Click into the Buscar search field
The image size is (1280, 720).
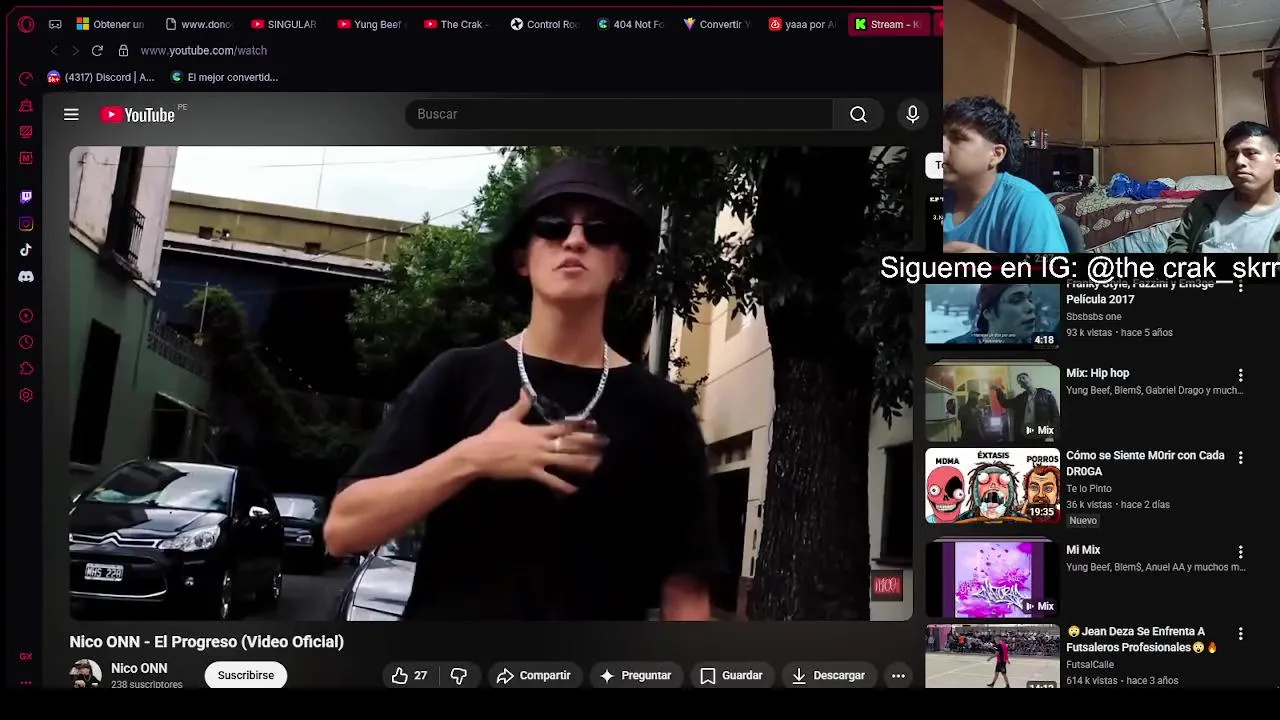point(619,114)
